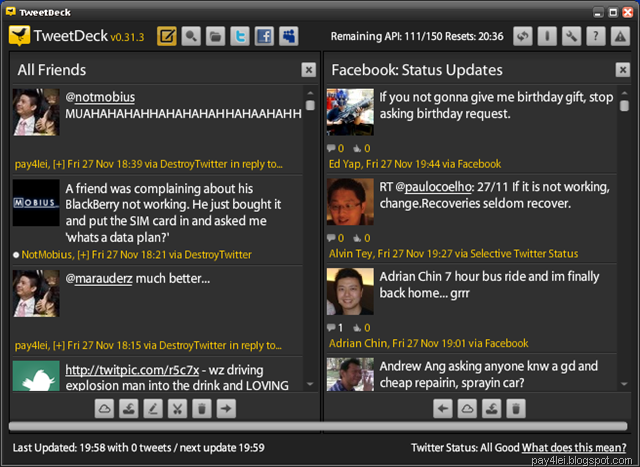This screenshot has height=467, width=640.
Task: Click cloud icon under All Friends column
Action: coord(104,409)
